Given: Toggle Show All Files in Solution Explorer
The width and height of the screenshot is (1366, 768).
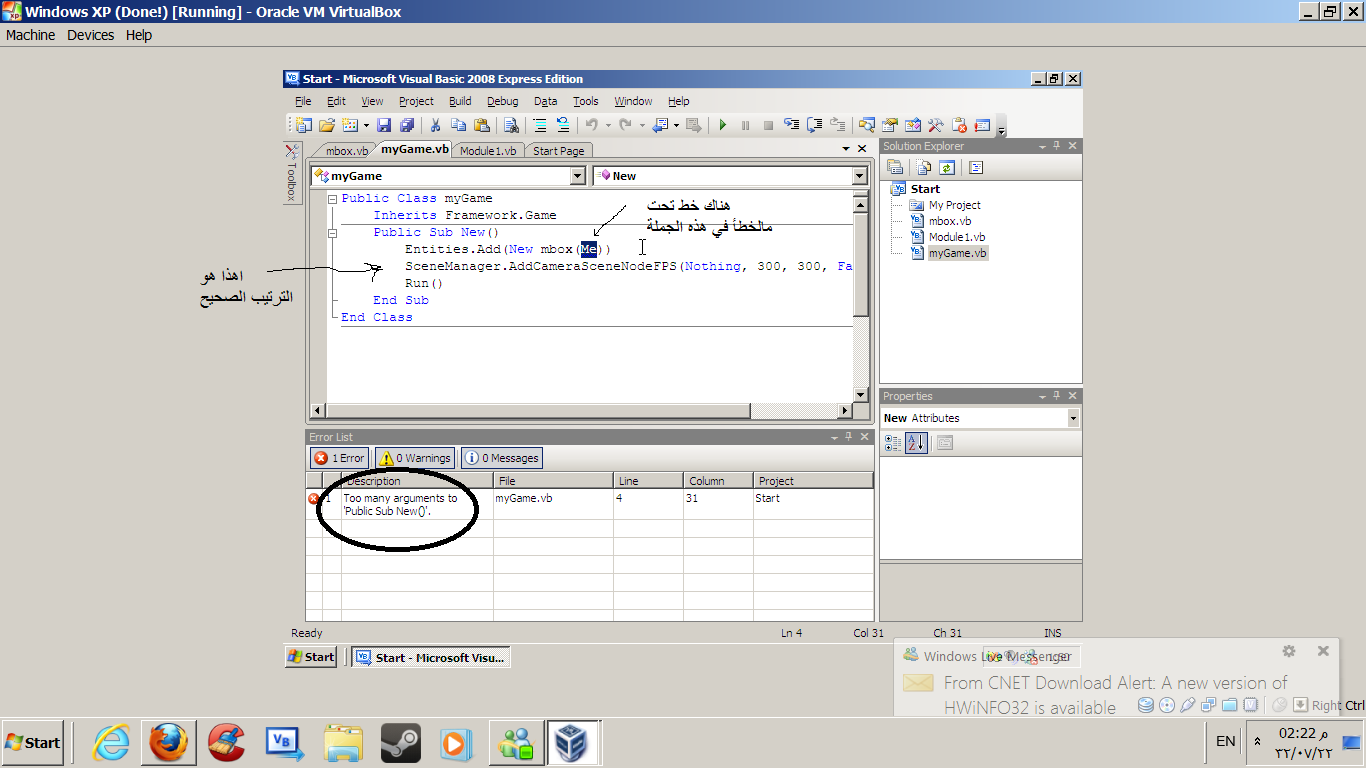Looking at the screenshot, I should point(924,168).
